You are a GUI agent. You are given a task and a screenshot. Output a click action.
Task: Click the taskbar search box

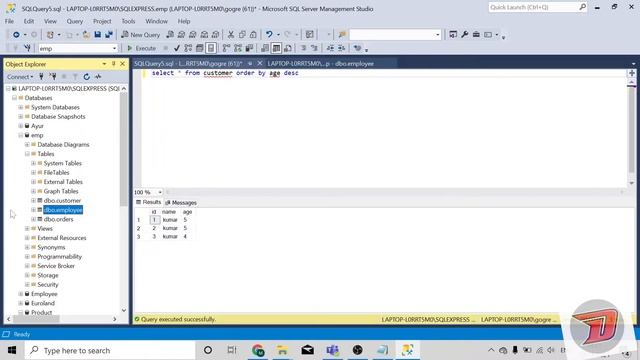pyautogui.click(x=110, y=350)
